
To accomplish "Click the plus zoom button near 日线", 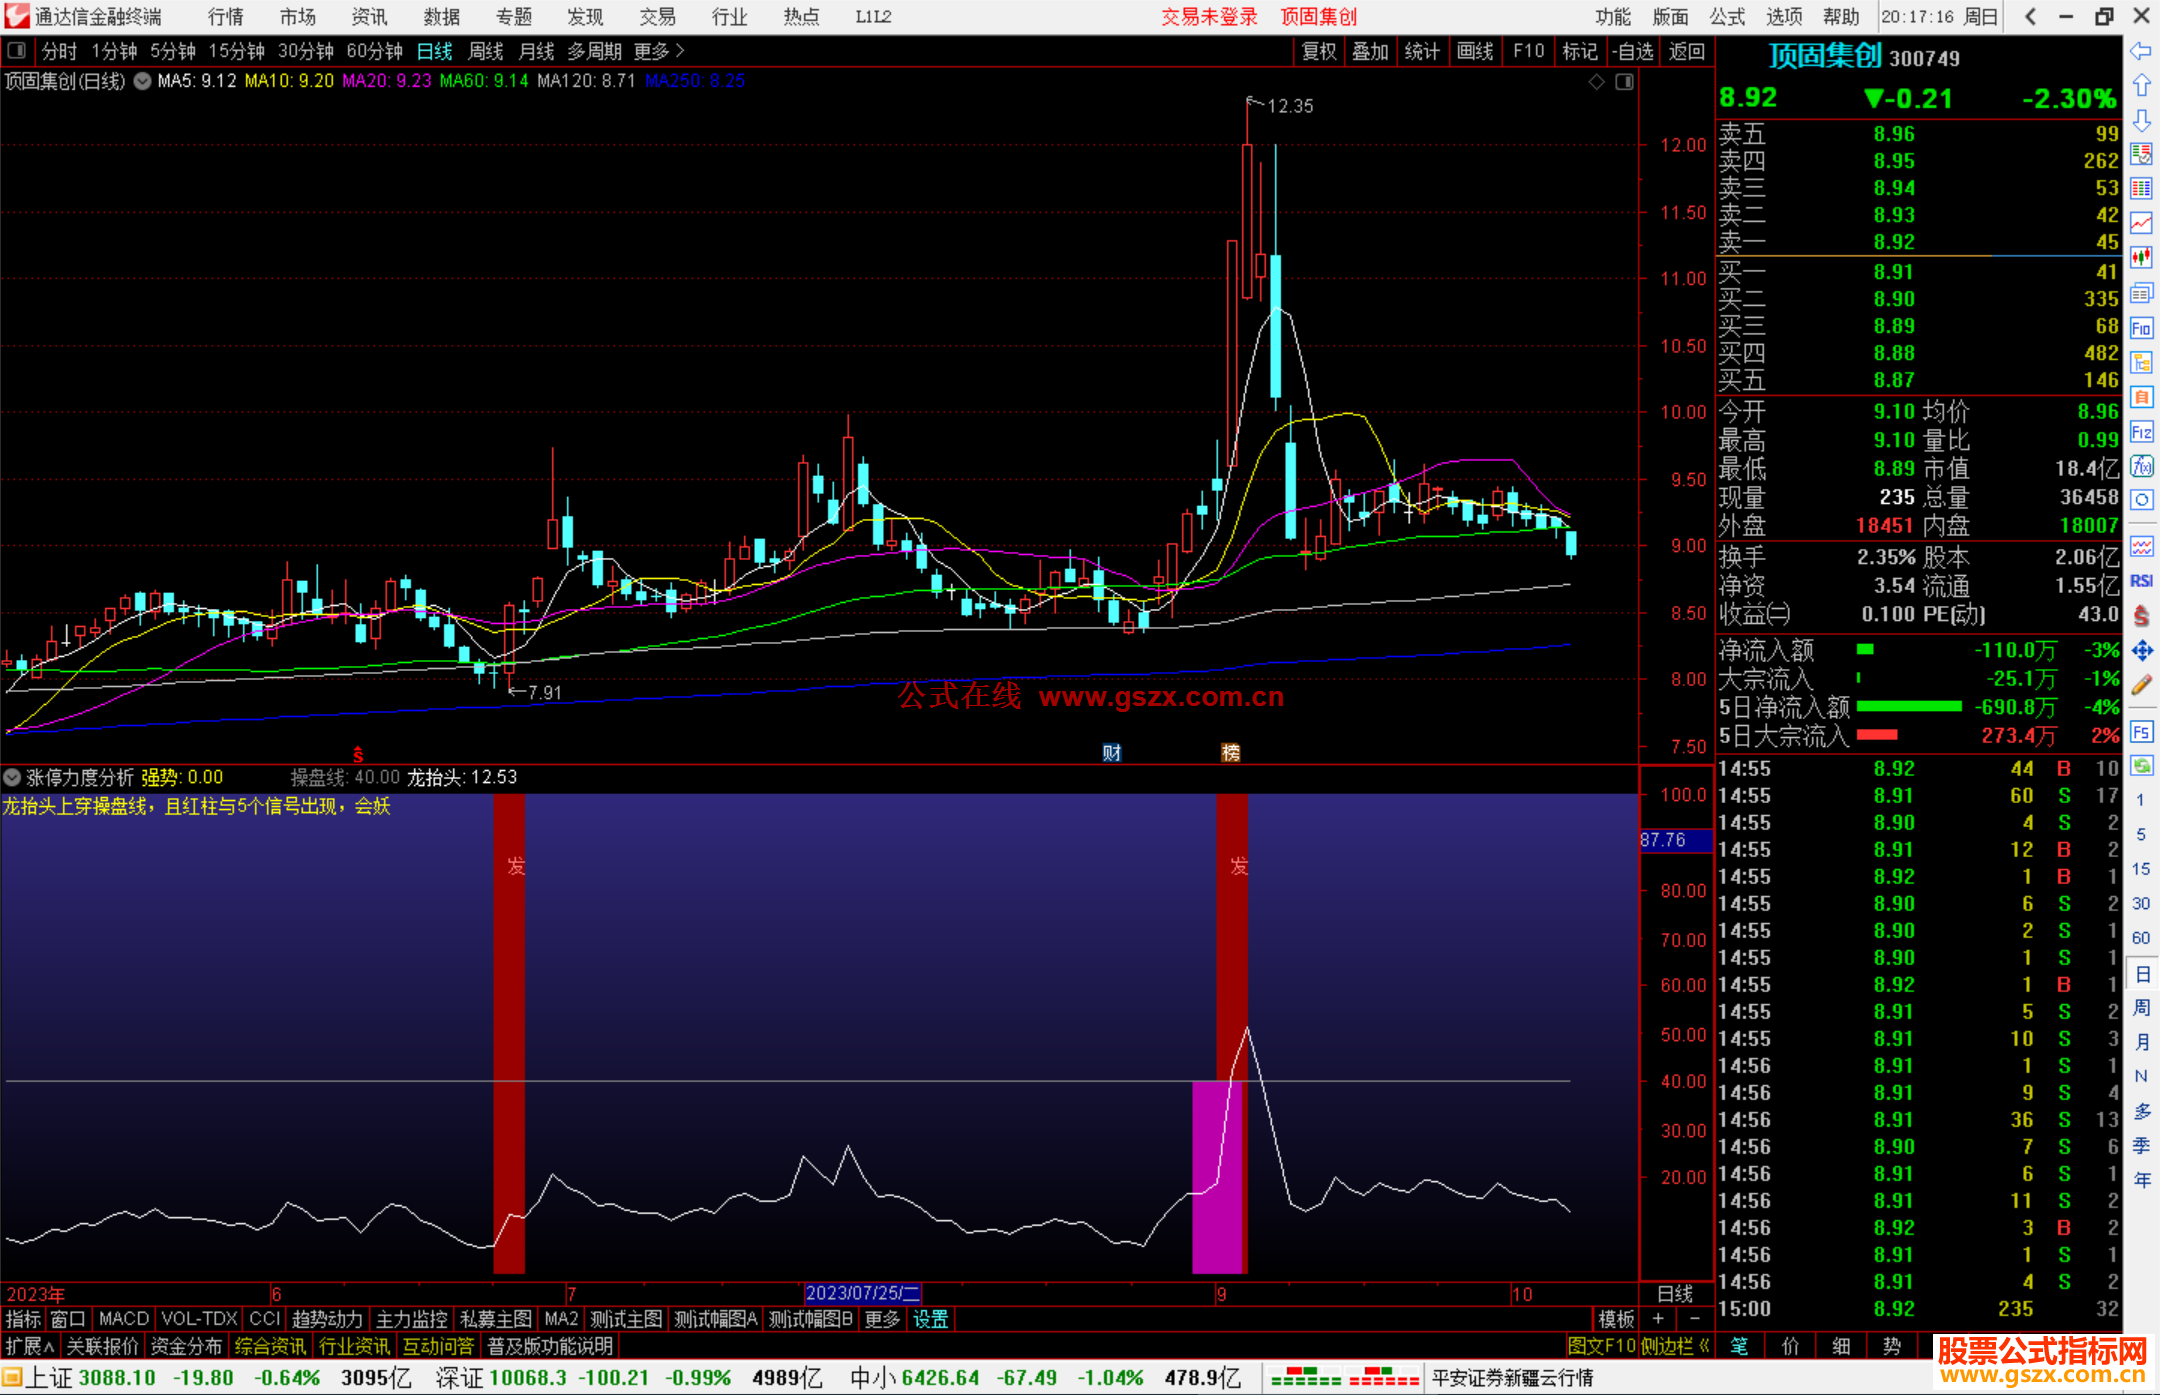I will tap(1658, 1319).
